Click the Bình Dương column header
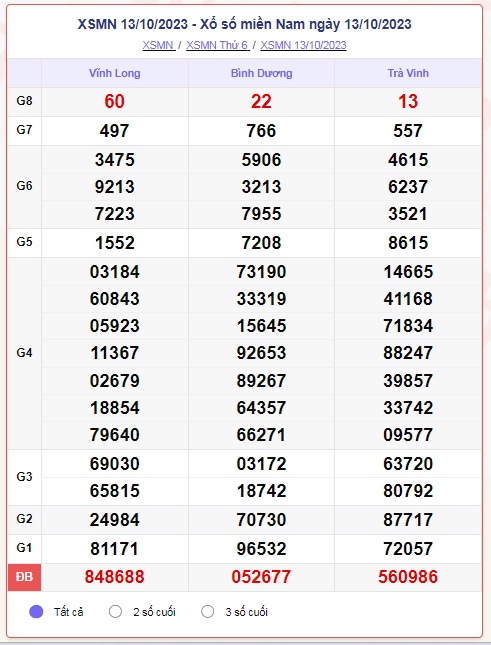 (262, 73)
